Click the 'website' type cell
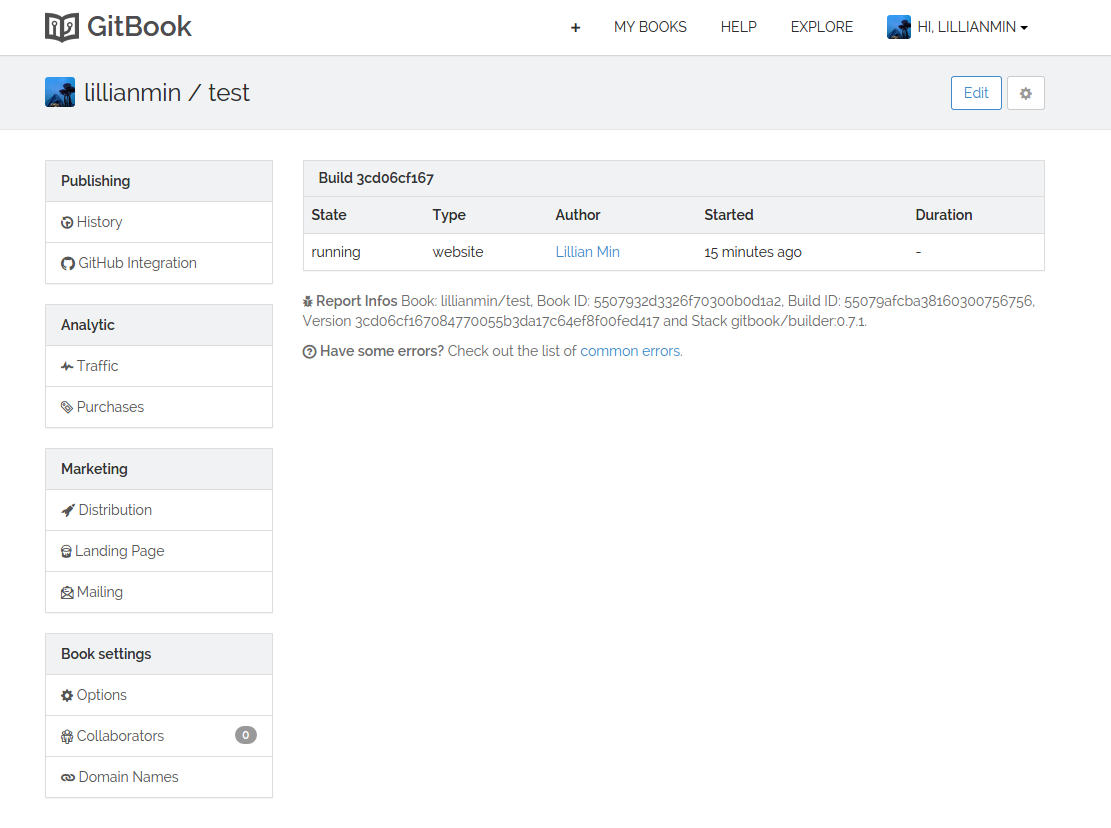Viewport: 1111px width, 828px height. coord(458,252)
